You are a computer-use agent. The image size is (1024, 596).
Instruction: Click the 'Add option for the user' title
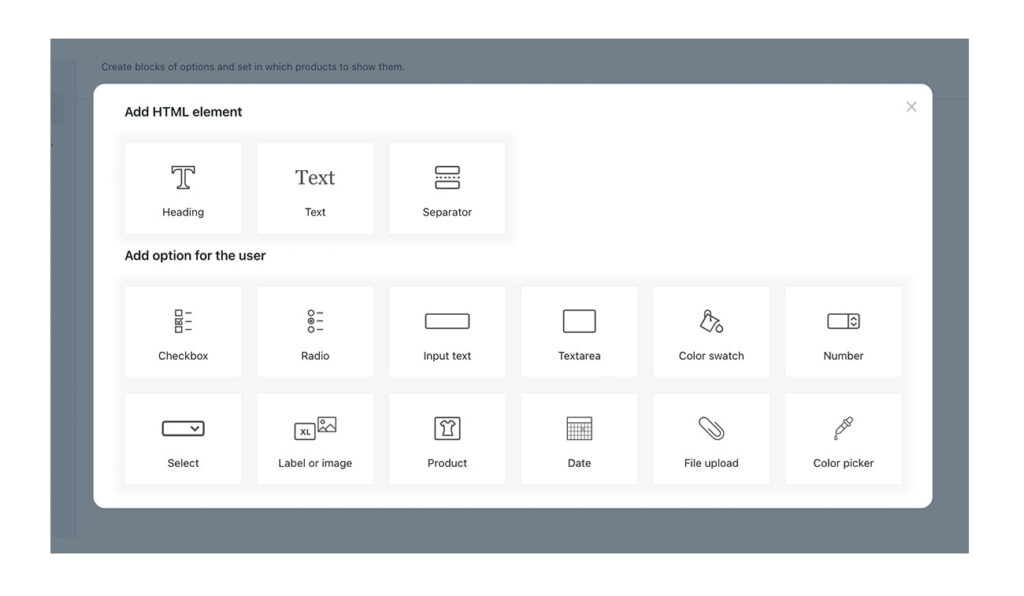[x=195, y=255]
